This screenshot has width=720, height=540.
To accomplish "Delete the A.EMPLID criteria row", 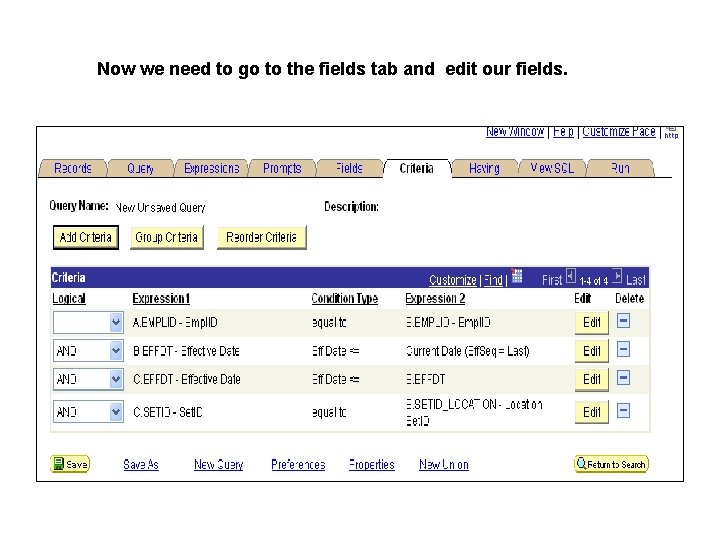I will tap(623, 321).
